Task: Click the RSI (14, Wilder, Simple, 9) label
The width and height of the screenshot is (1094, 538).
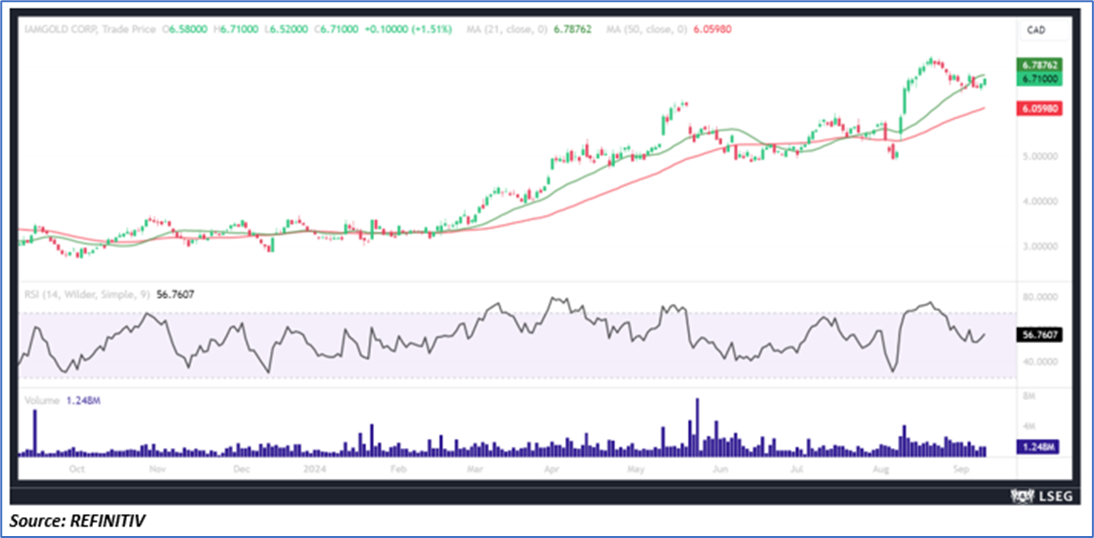Action: tap(87, 294)
